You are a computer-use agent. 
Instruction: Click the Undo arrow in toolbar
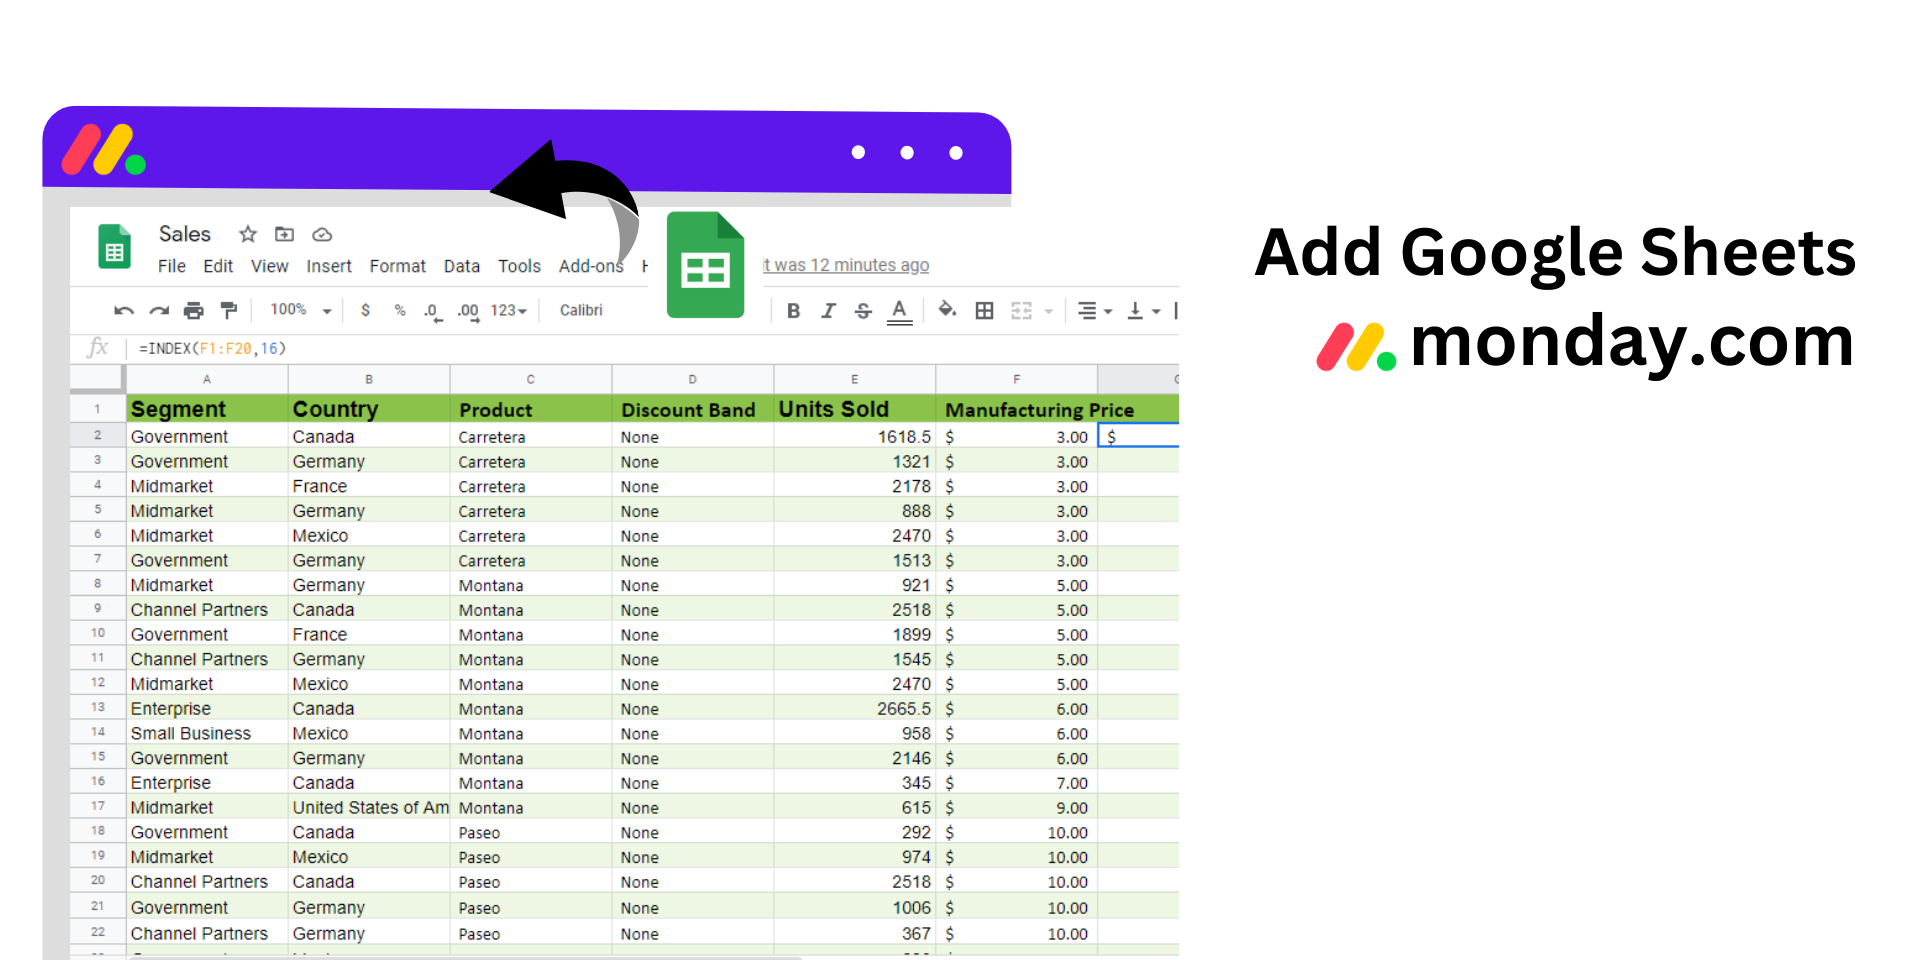(124, 310)
